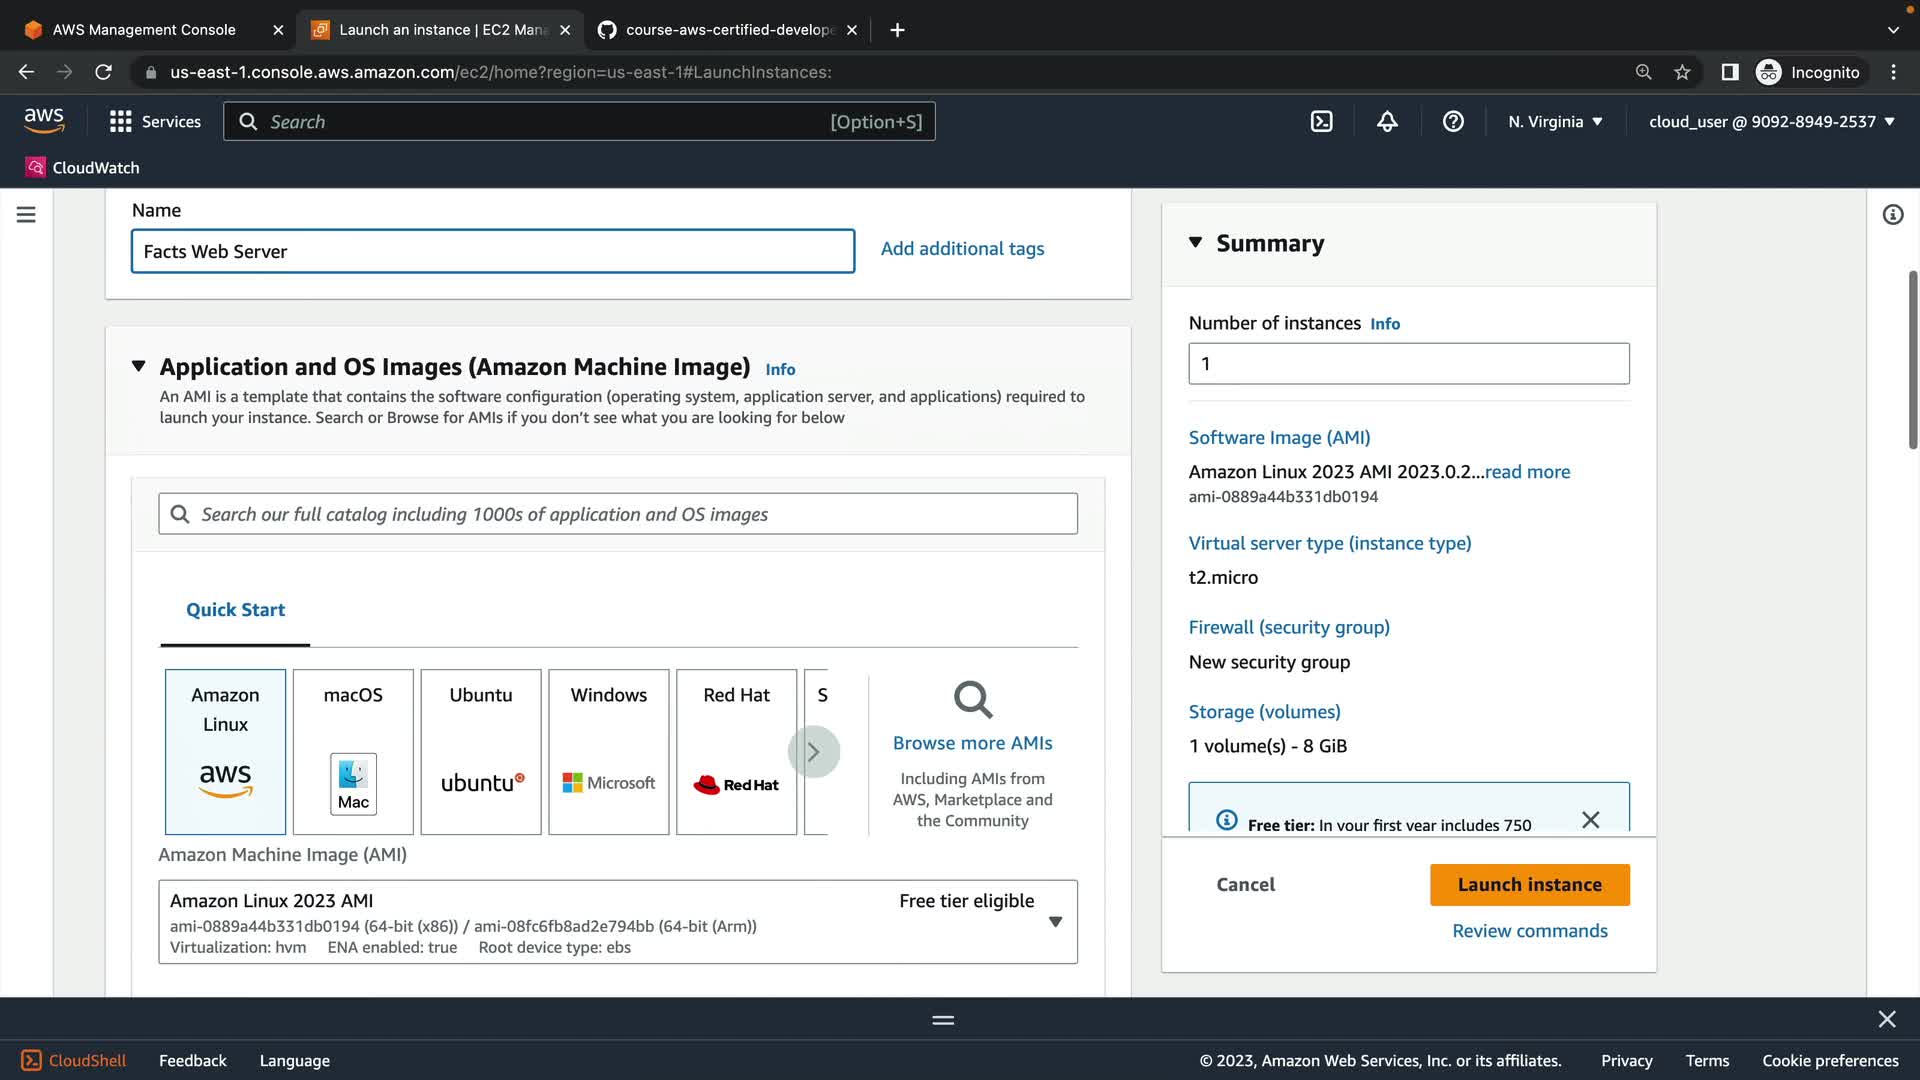Open the info panel icon at right
1920x1080 pixels.
1892,214
